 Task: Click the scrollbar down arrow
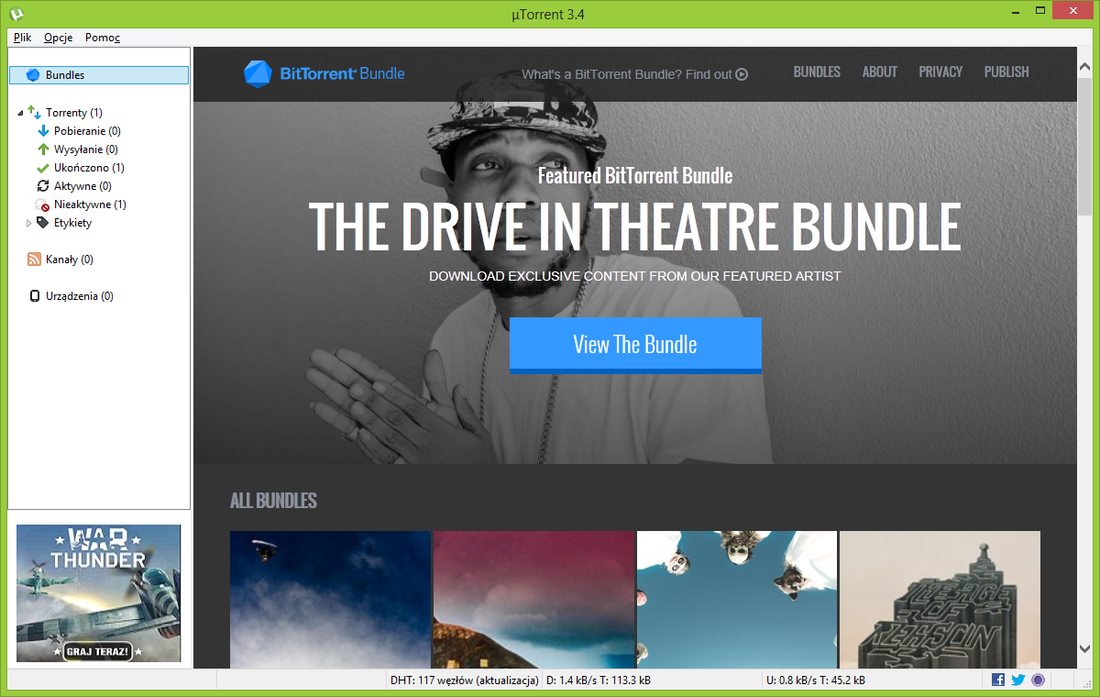[1085, 649]
